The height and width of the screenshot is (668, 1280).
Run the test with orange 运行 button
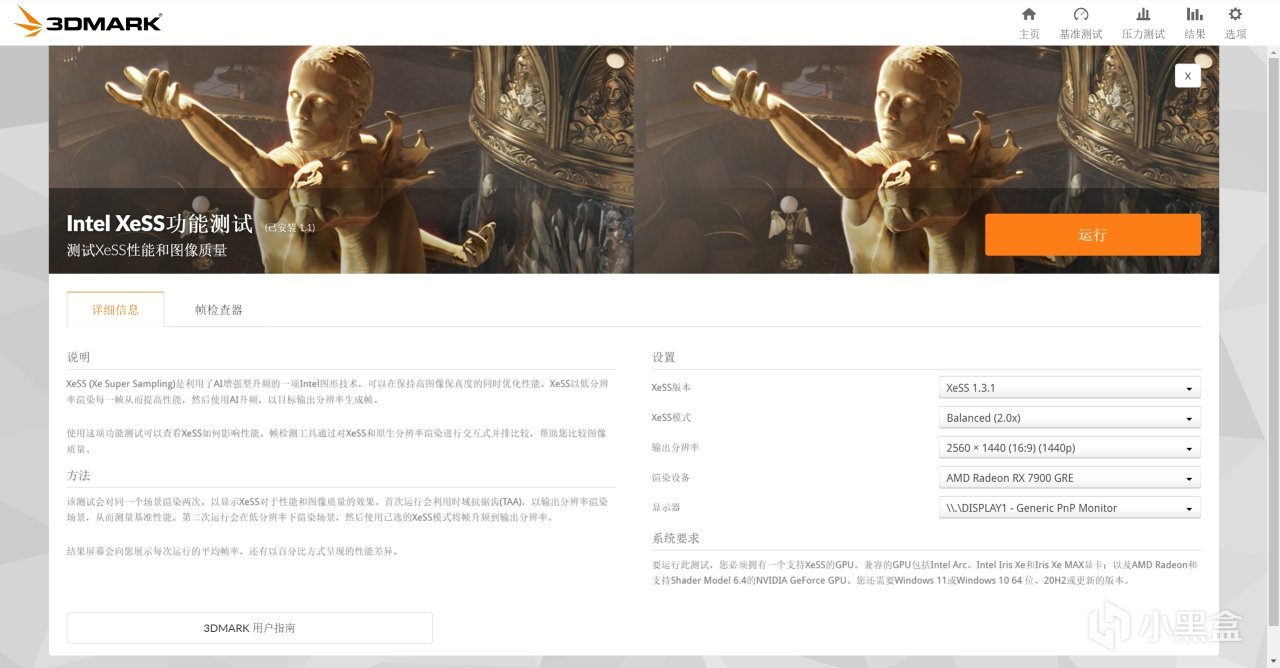(x=1093, y=235)
